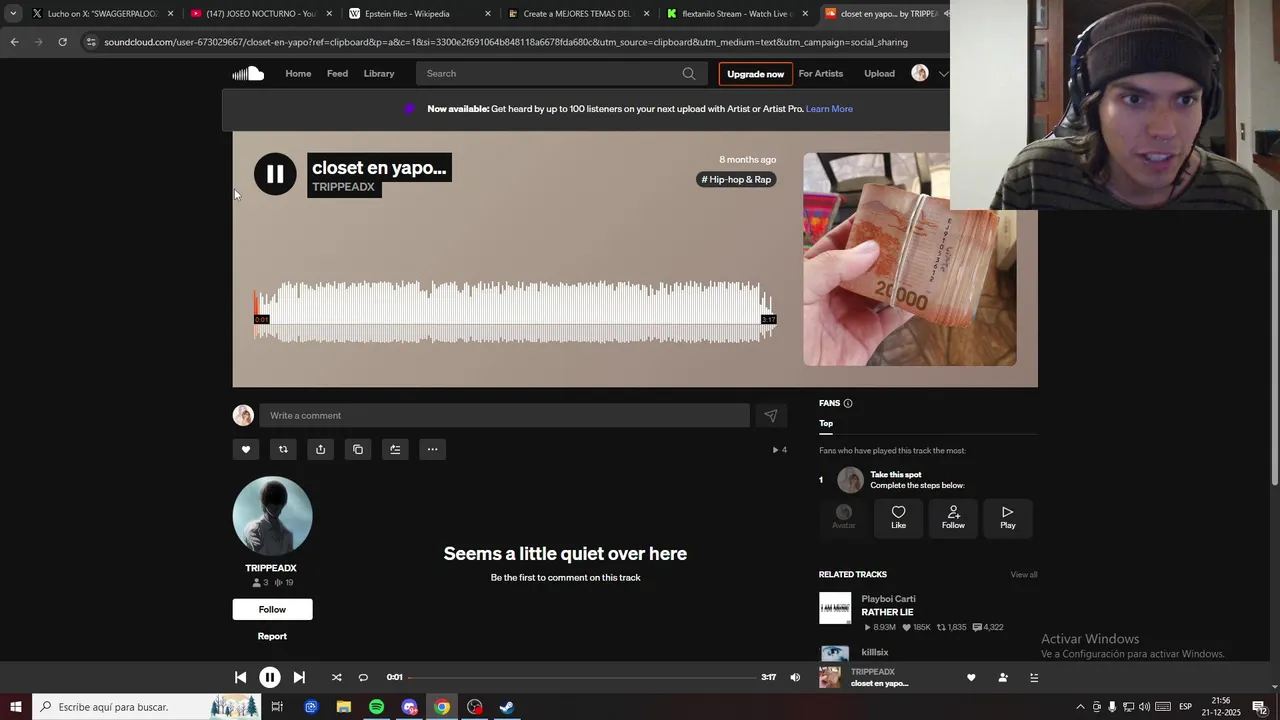This screenshot has width=1280, height=720.
Task: Pause the track with the large pause button
Action: click(275, 174)
